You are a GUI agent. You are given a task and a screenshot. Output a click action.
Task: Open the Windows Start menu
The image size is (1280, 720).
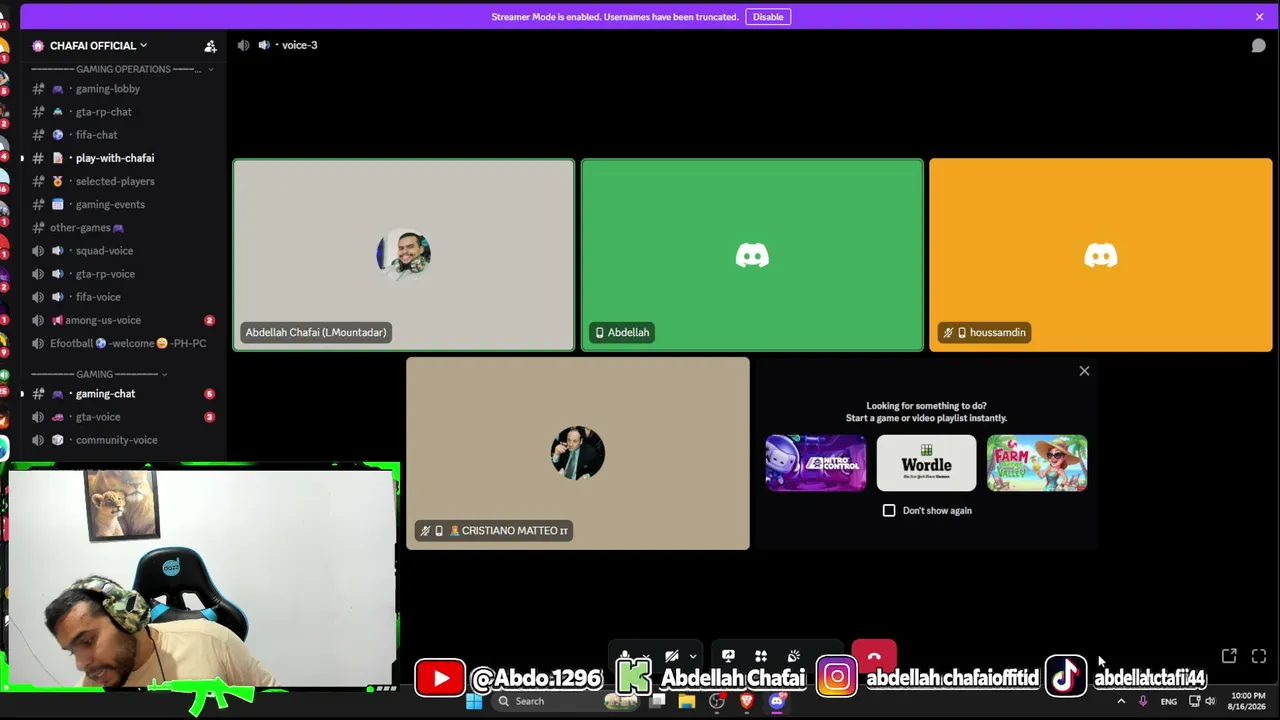pos(474,701)
